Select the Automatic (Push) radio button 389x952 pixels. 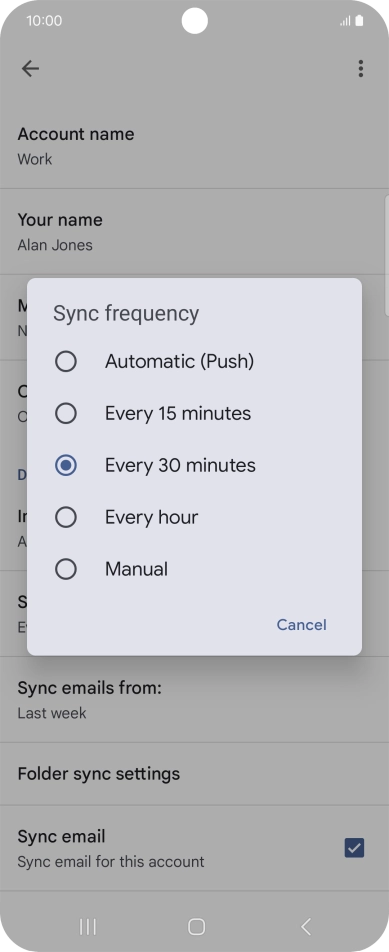pyautogui.click(x=66, y=362)
